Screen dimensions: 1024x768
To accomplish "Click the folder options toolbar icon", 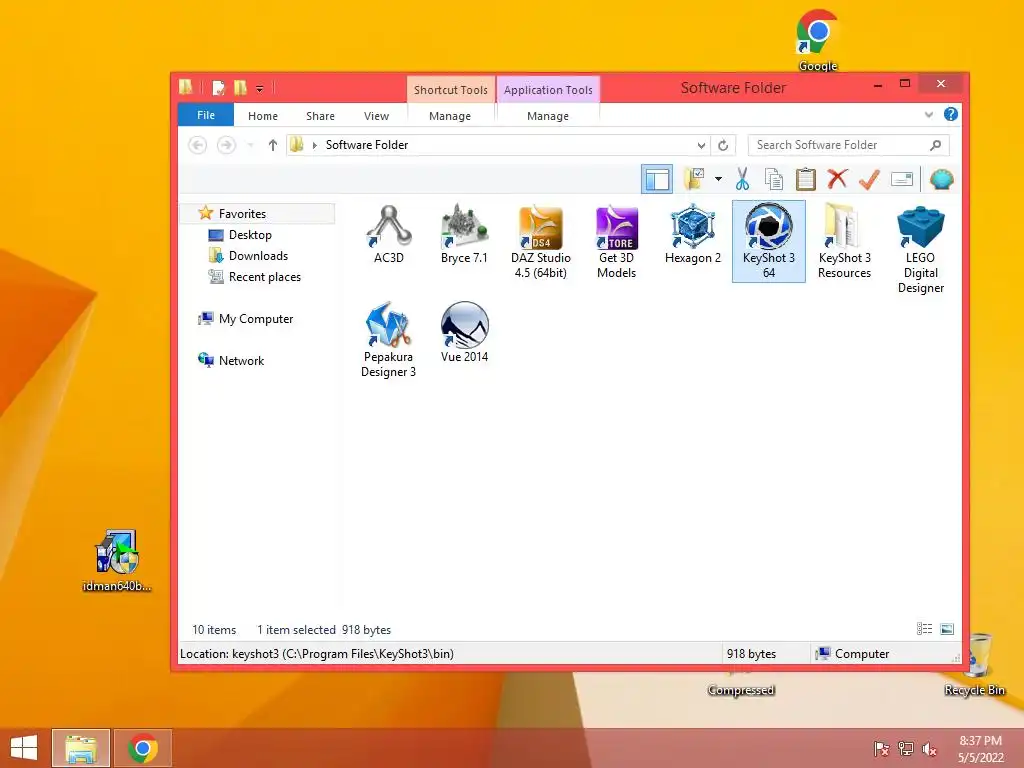I will [694, 179].
